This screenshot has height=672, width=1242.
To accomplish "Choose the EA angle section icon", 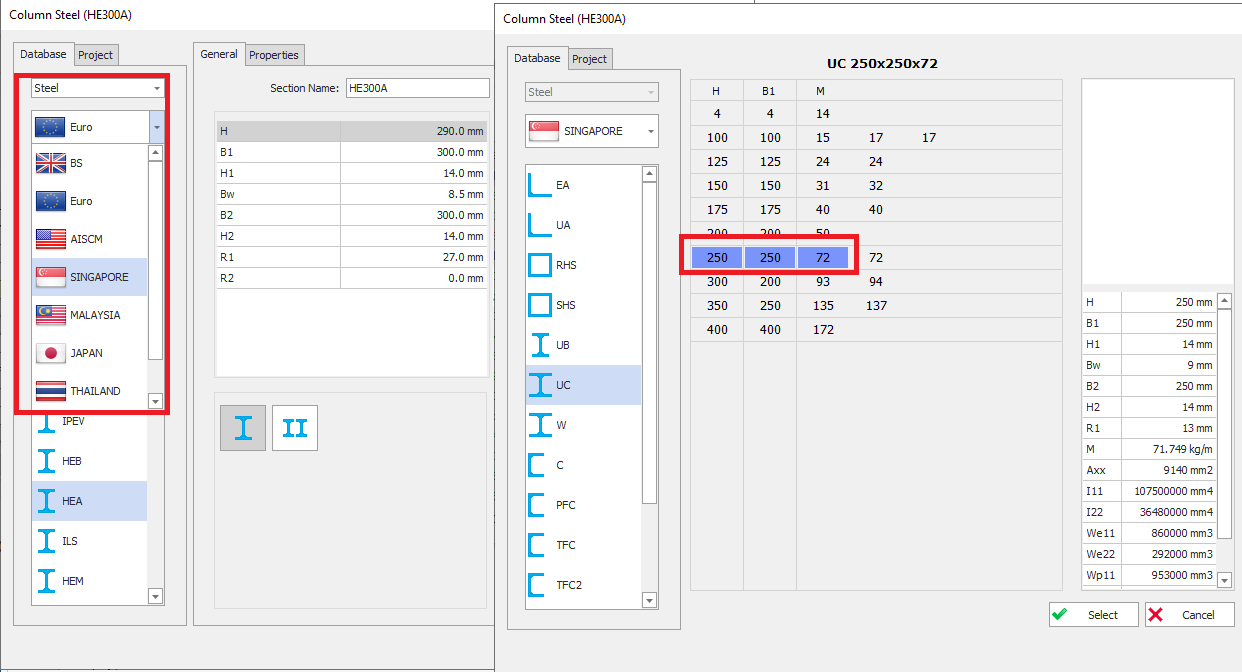I will pos(540,185).
